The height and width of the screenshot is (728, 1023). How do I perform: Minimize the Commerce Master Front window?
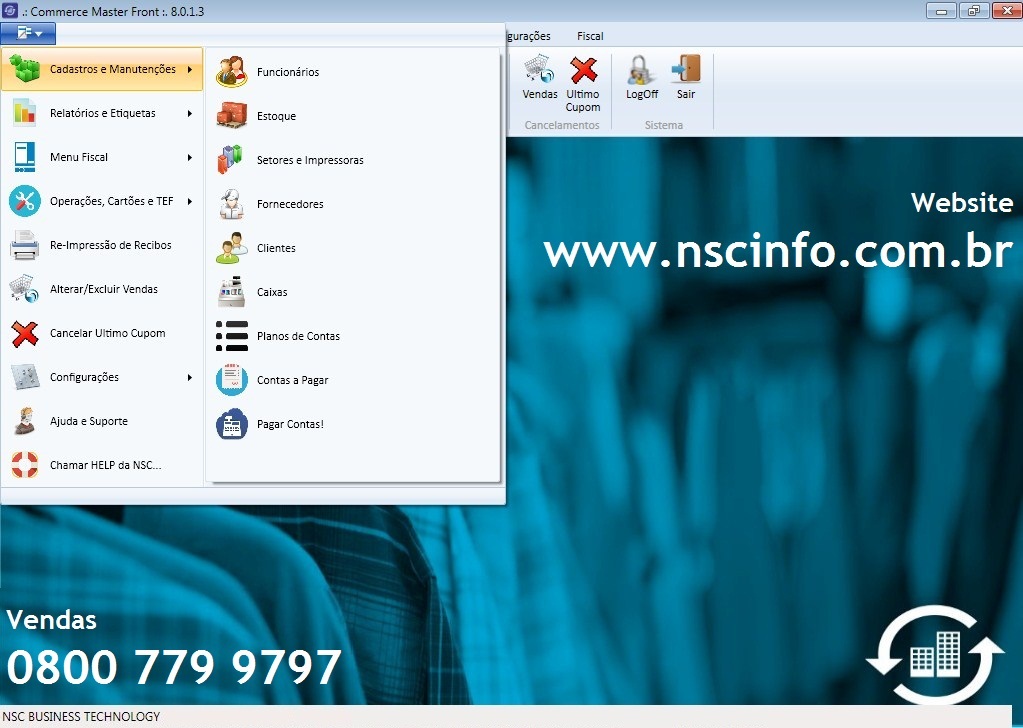[x=941, y=10]
